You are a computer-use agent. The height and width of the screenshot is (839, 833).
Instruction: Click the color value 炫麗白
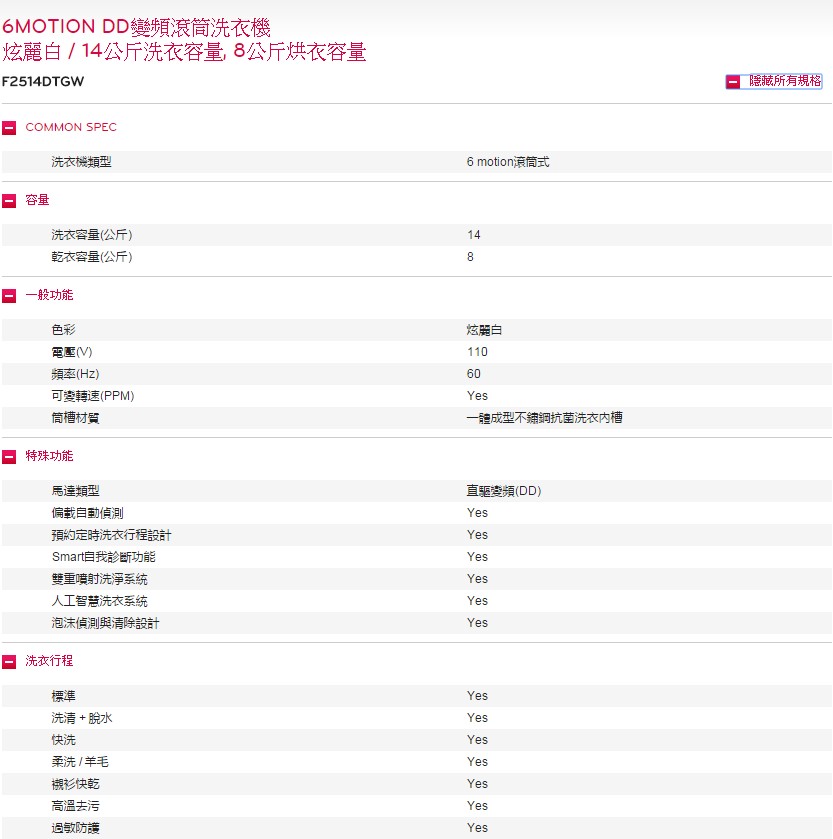pos(484,330)
